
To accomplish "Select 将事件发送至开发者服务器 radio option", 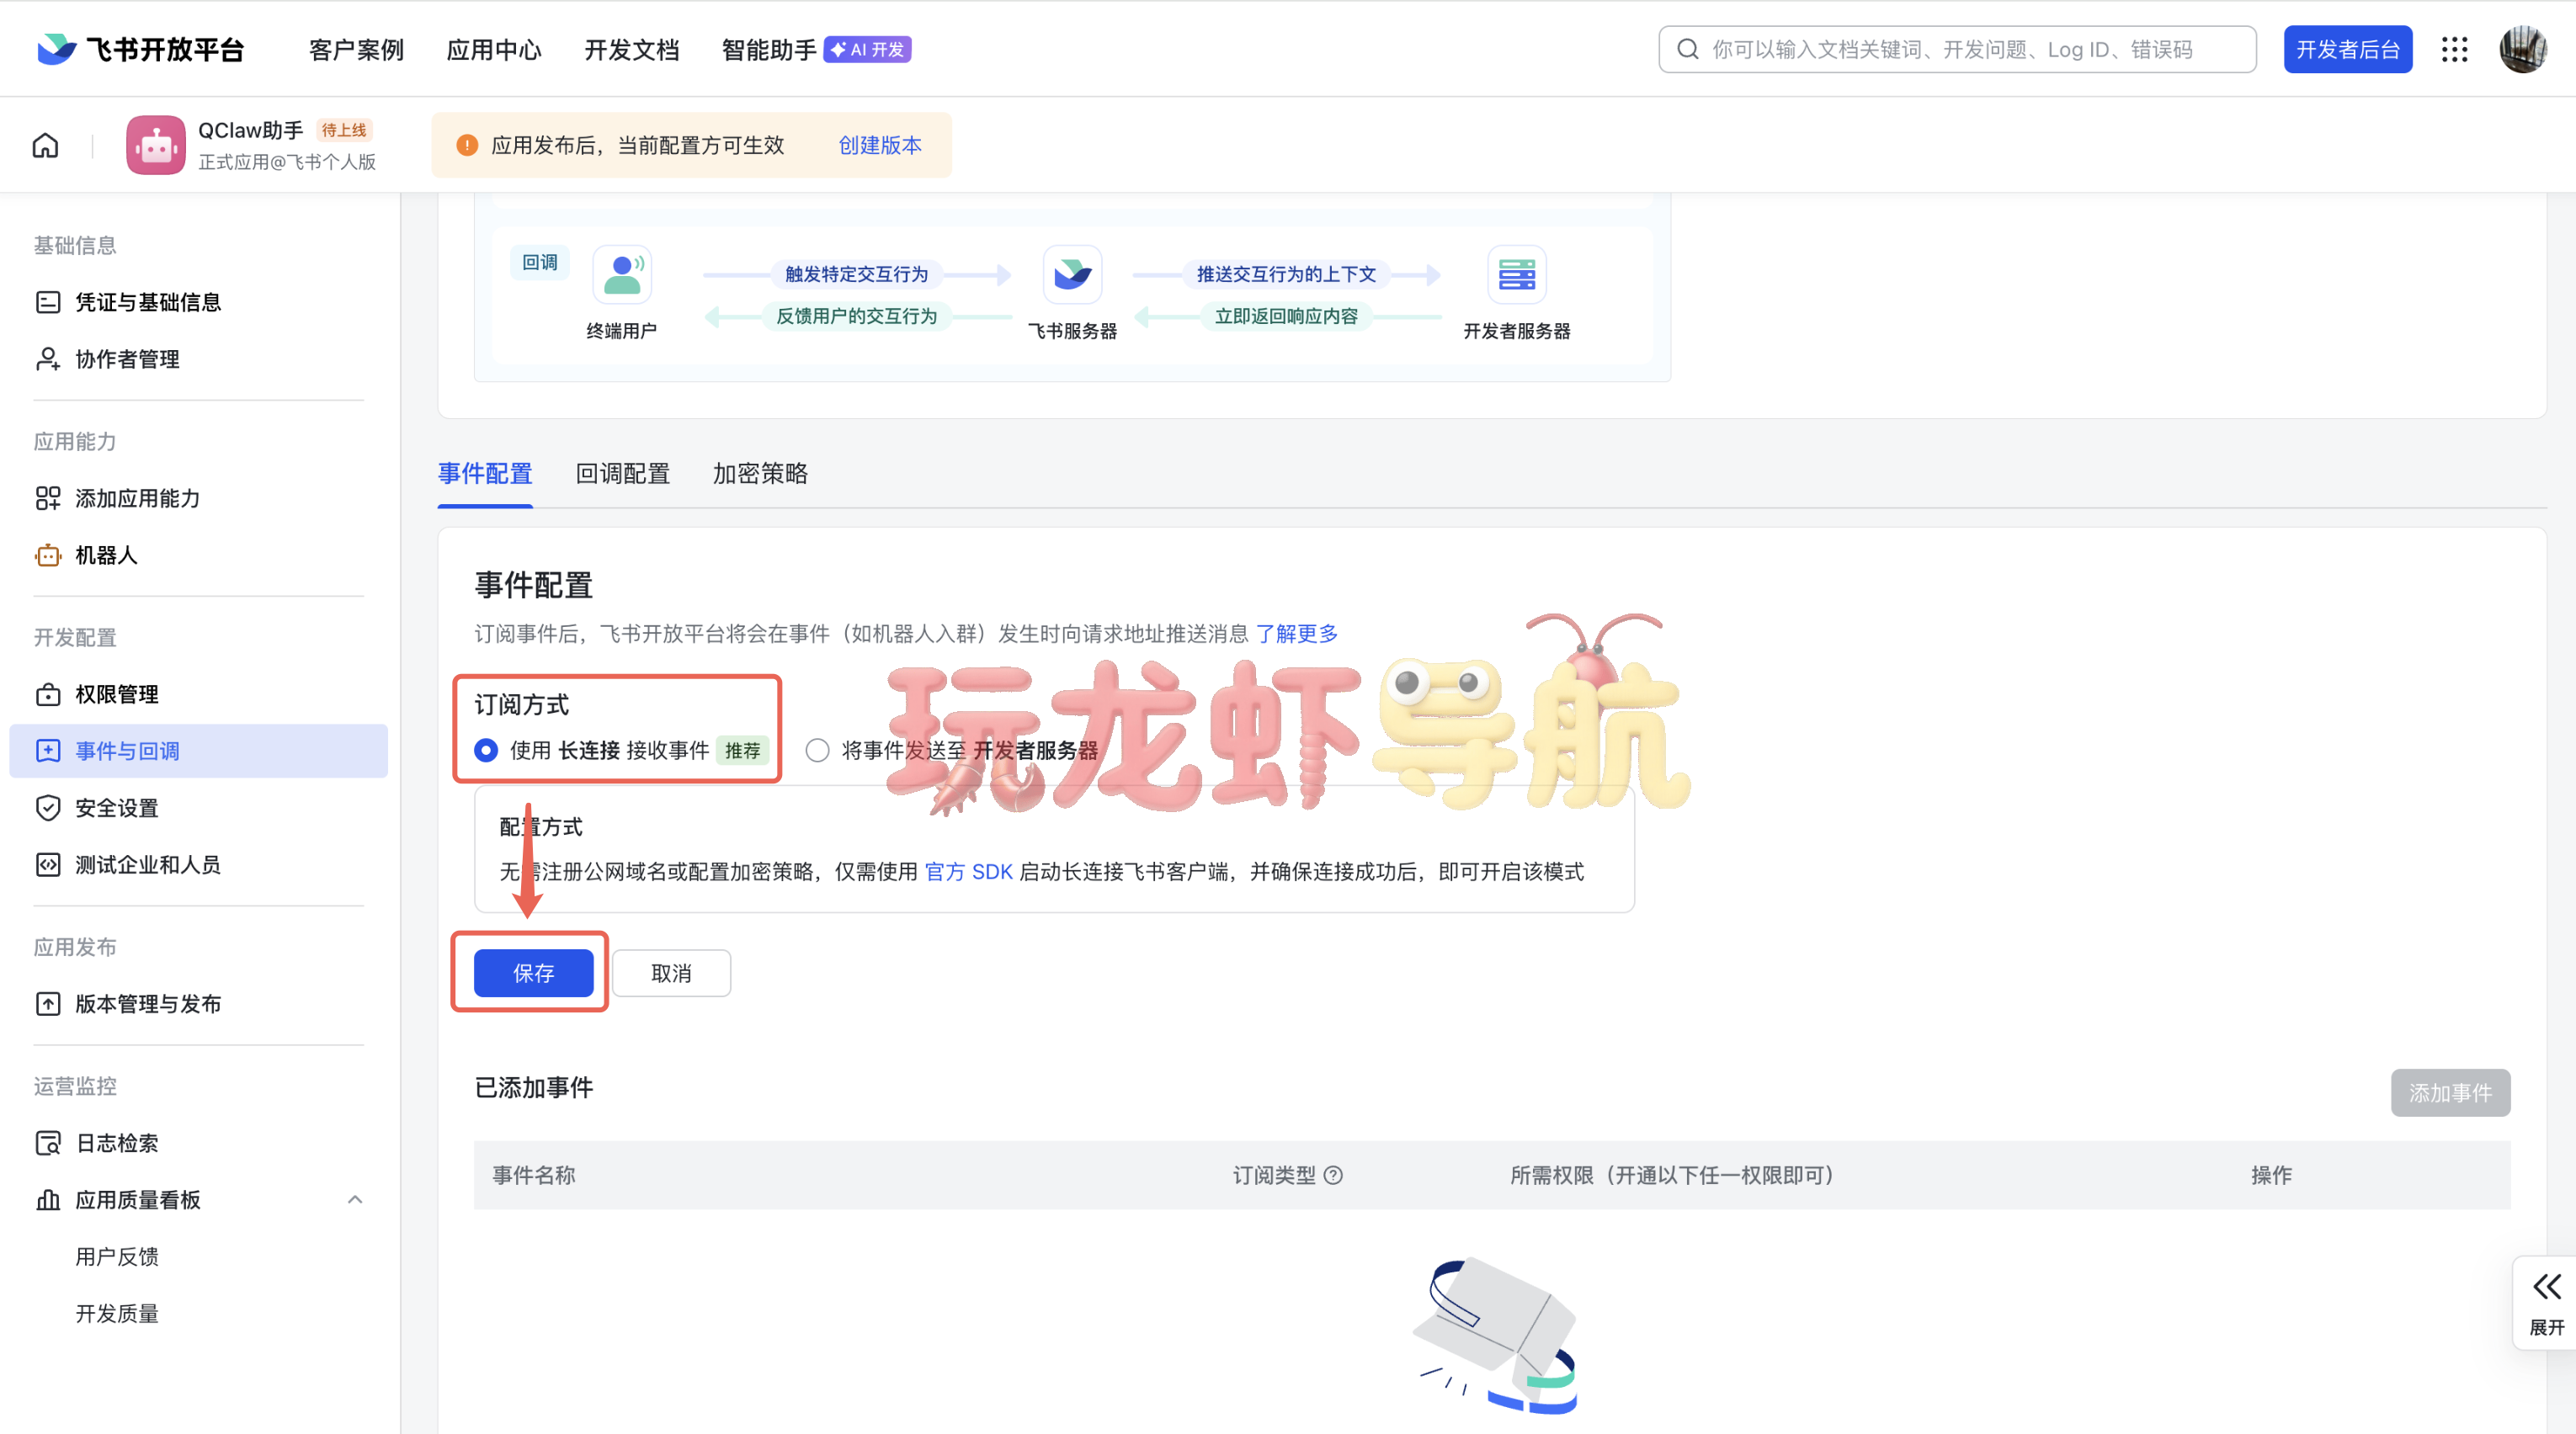I will [x=818, y=751].
